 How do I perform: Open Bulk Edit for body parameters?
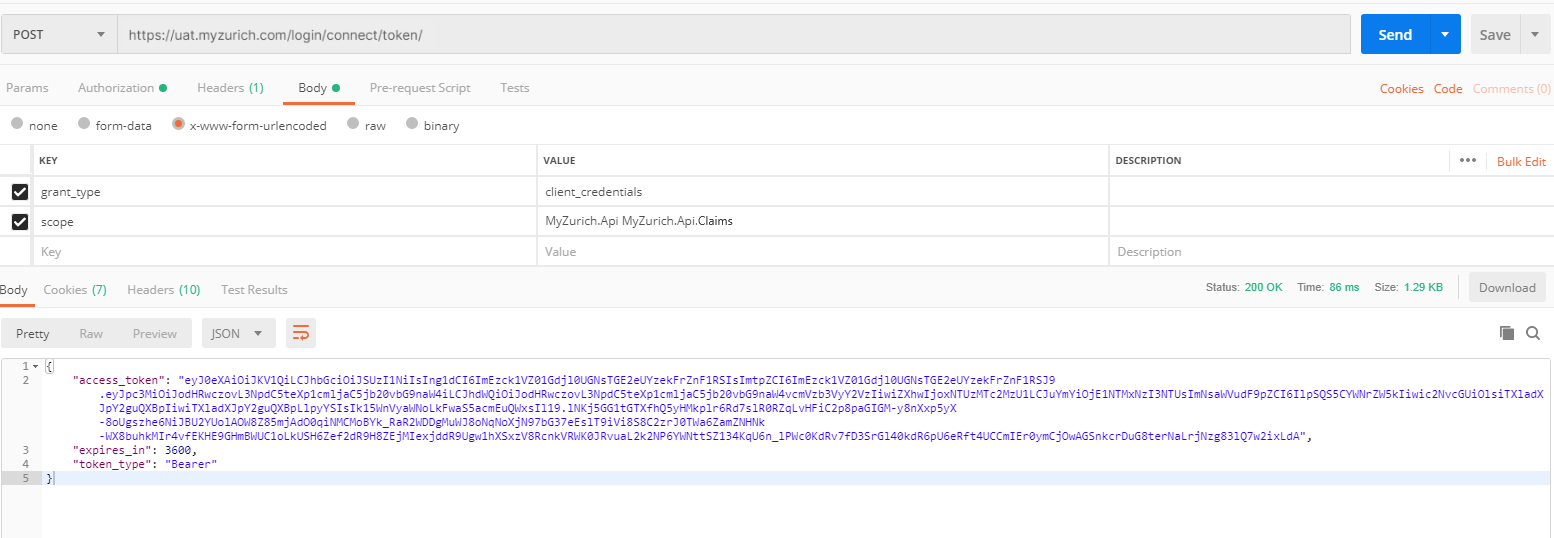(1521, 161)
